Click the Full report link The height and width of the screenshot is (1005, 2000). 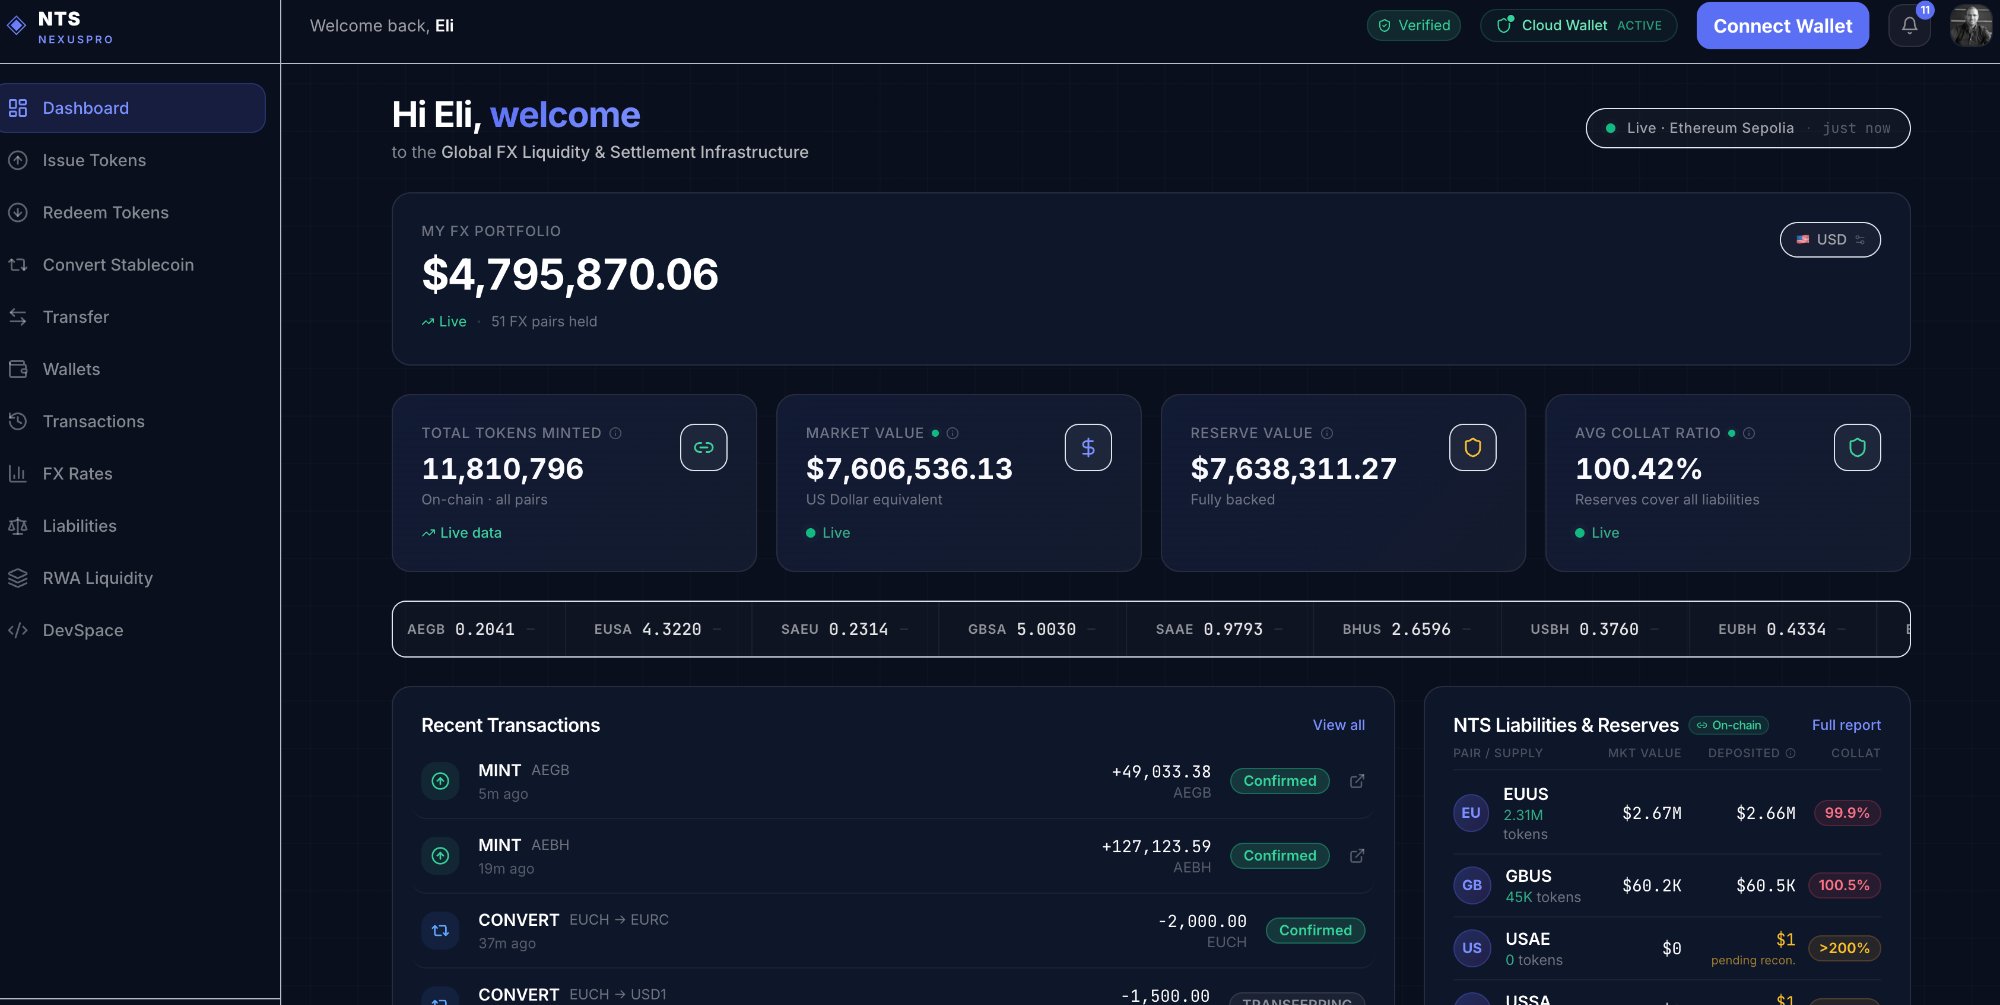coord(1846,725)
